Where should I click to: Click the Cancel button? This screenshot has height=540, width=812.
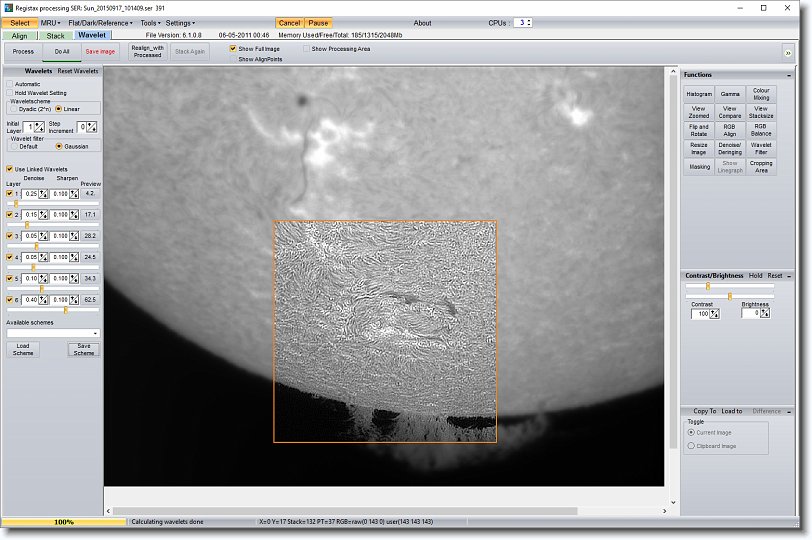pos(289,23)
